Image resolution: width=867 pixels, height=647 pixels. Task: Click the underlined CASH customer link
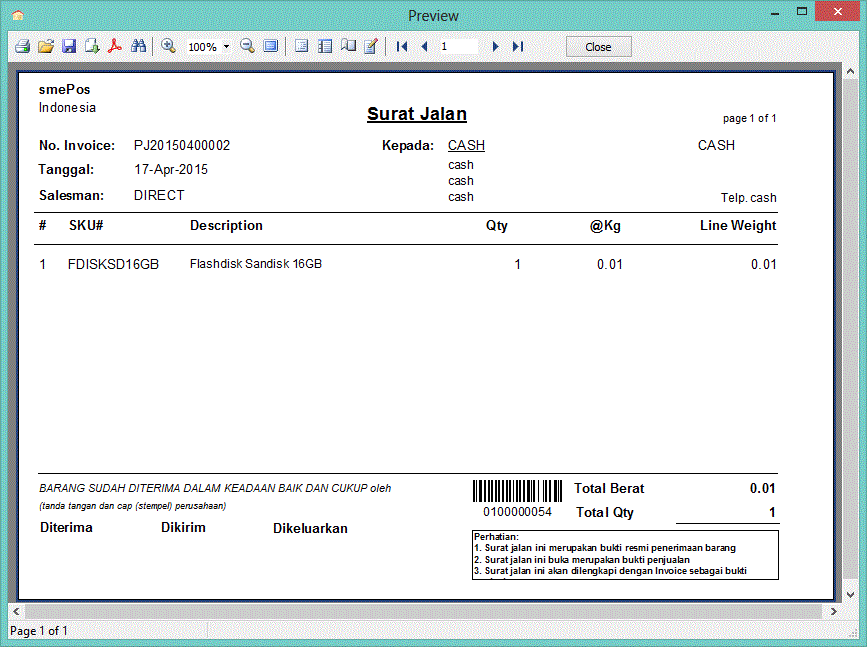(x=466, y=145)
